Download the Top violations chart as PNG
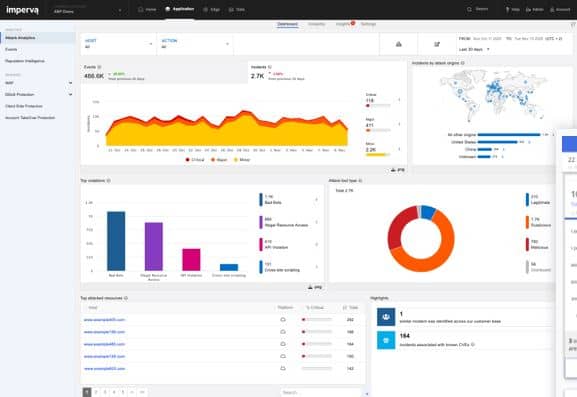 (x=315, y=287)
